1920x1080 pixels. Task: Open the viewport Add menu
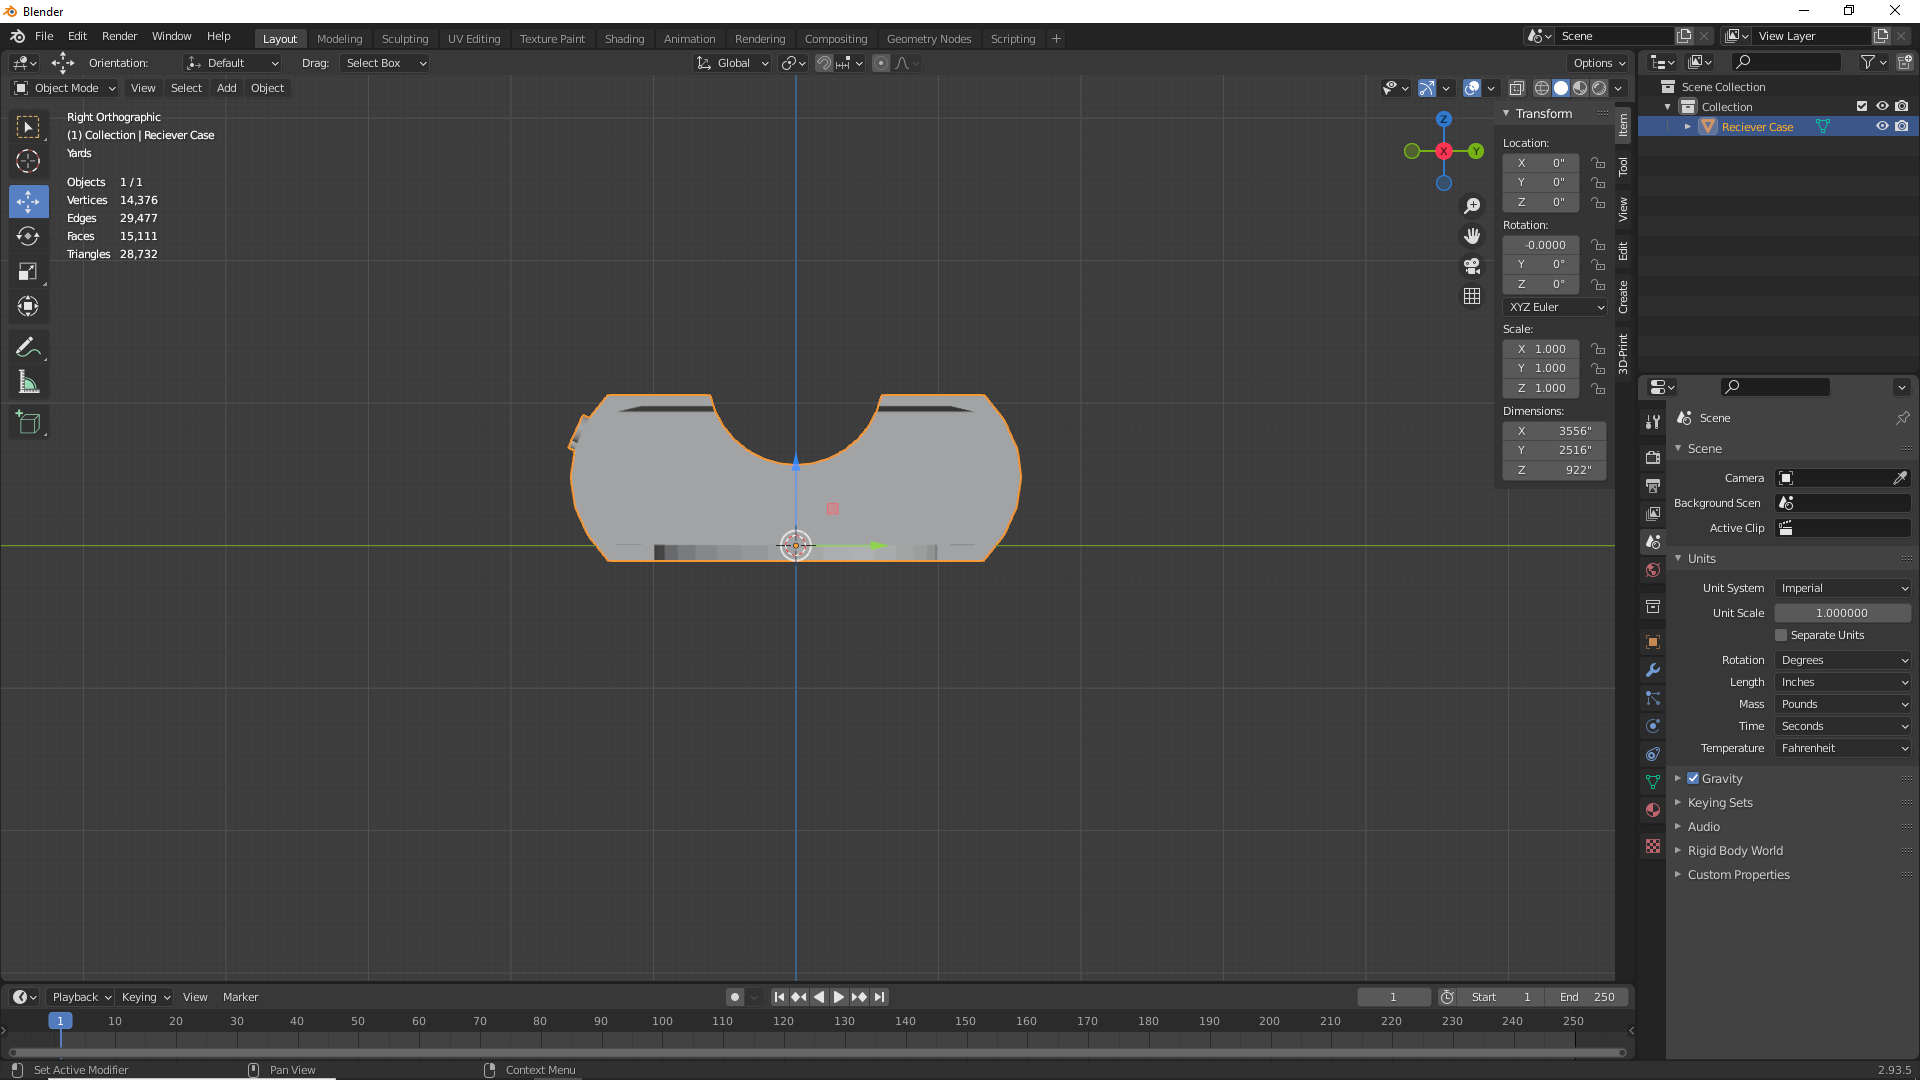227,88
